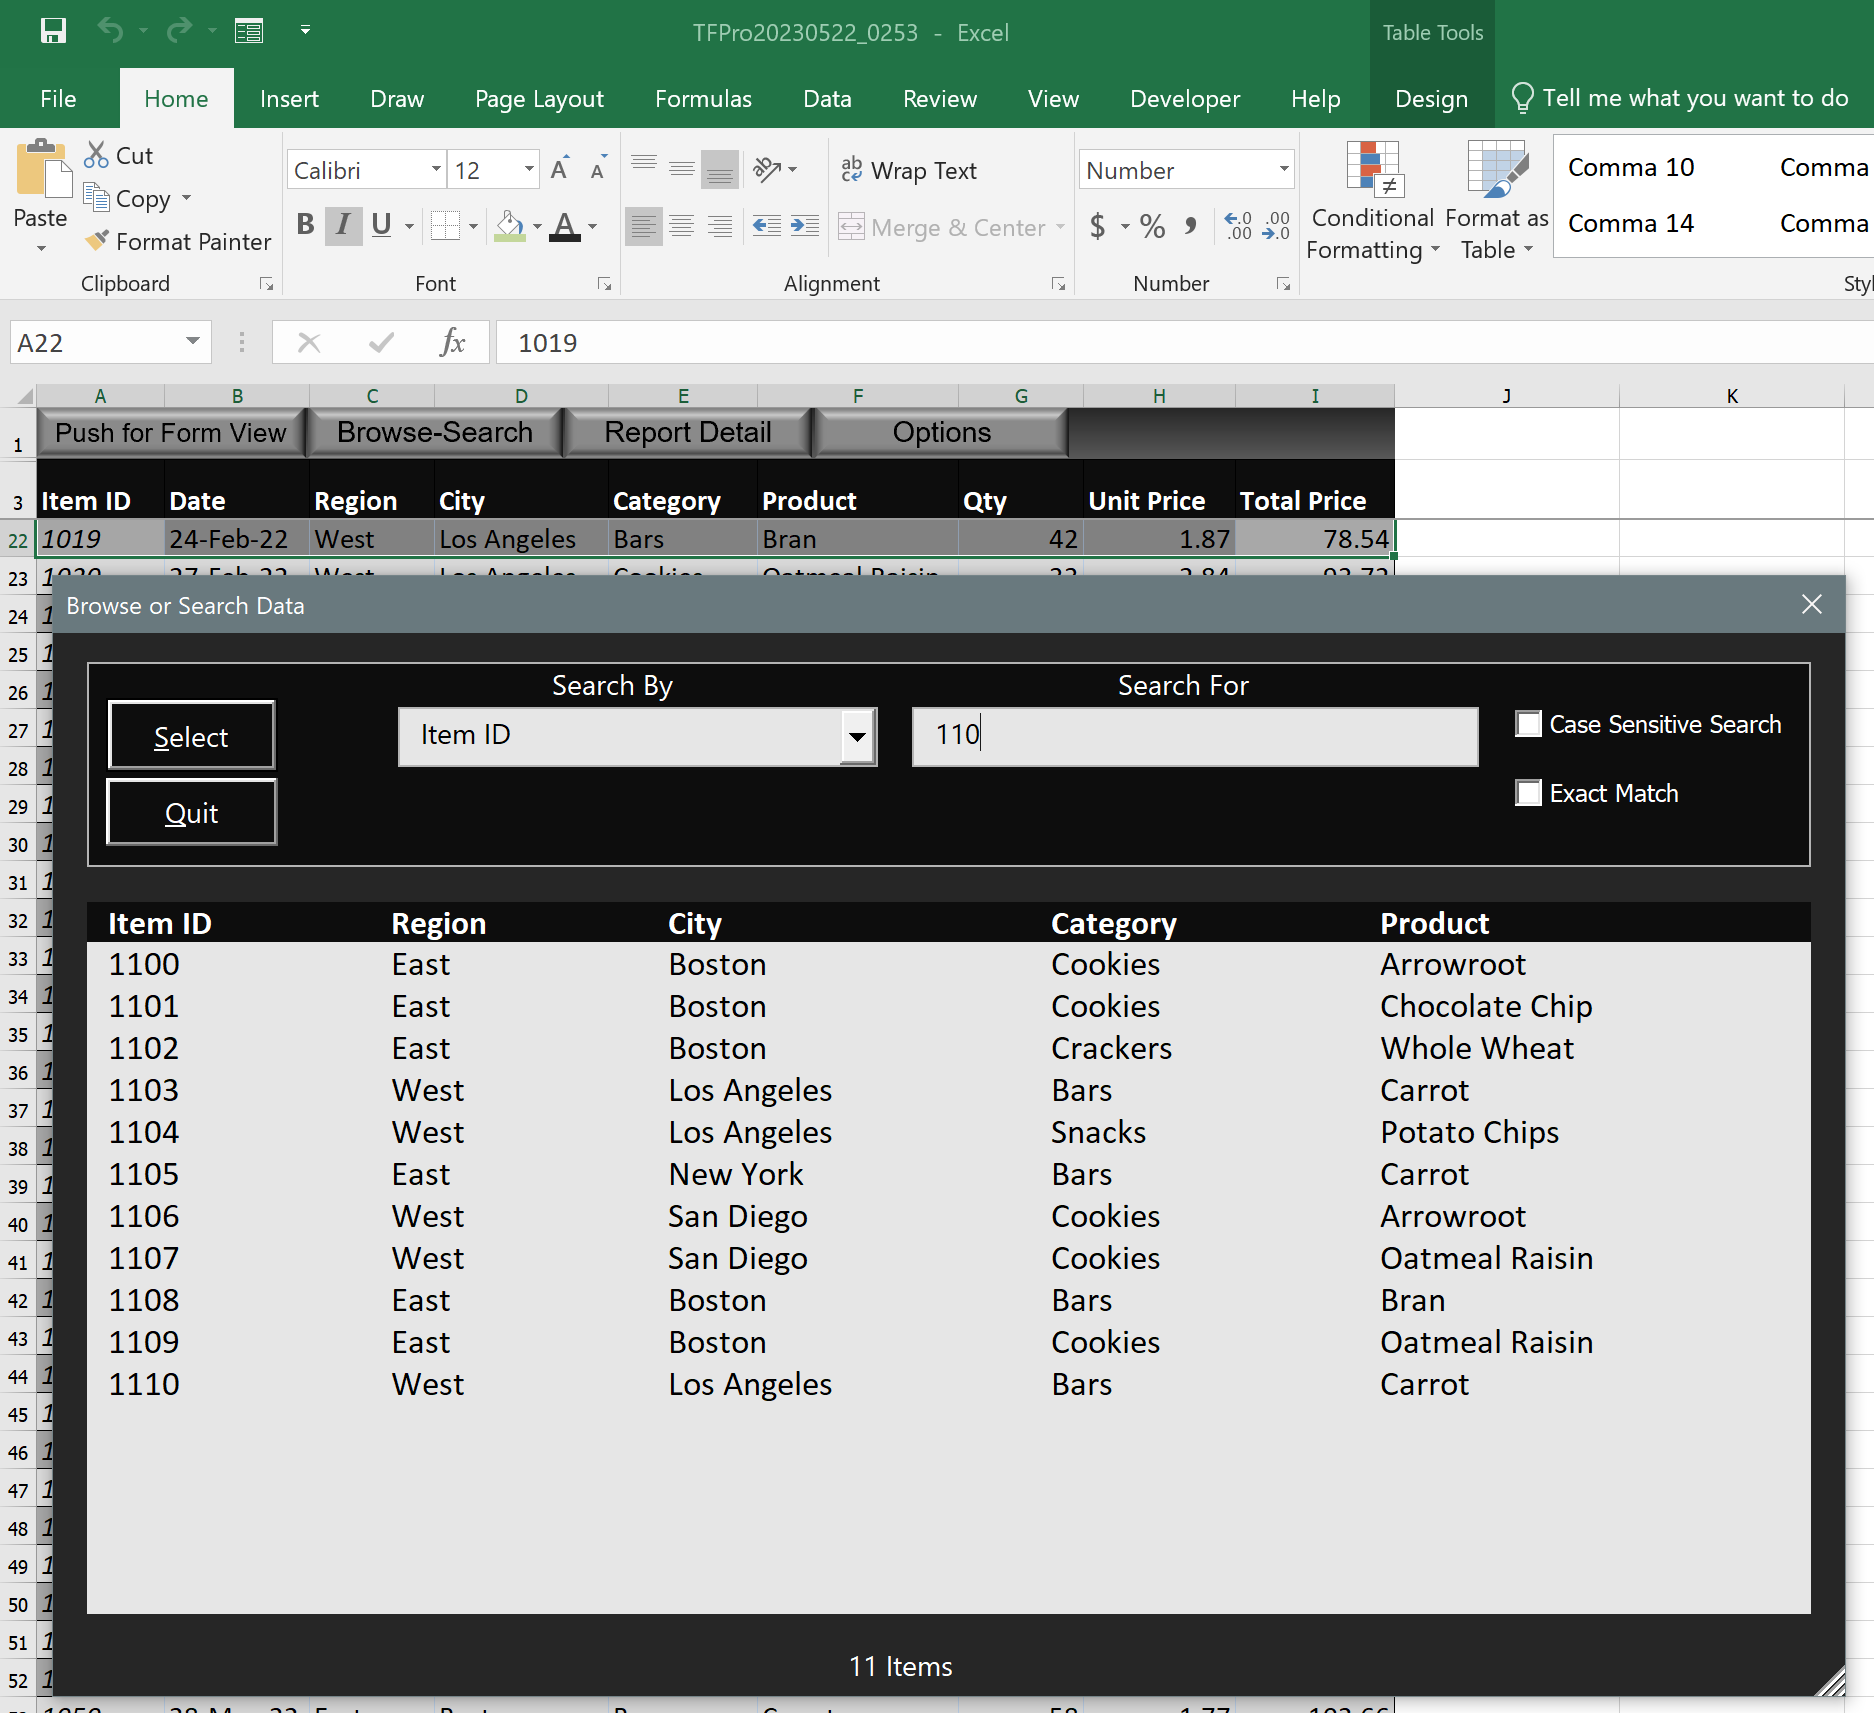This screenshot has height=1713, width=1874.
Task: Toggle Italic formatting
Action: pyautogui.click(x=343, y=225)
